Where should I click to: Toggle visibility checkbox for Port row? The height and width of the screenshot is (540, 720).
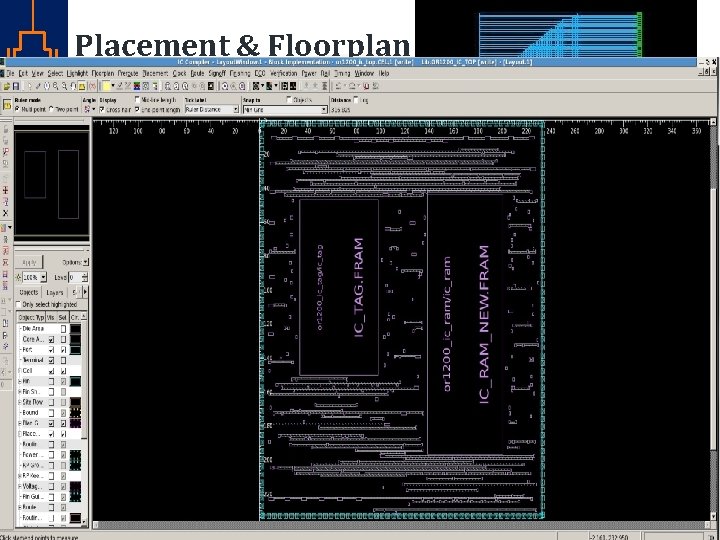51,350
